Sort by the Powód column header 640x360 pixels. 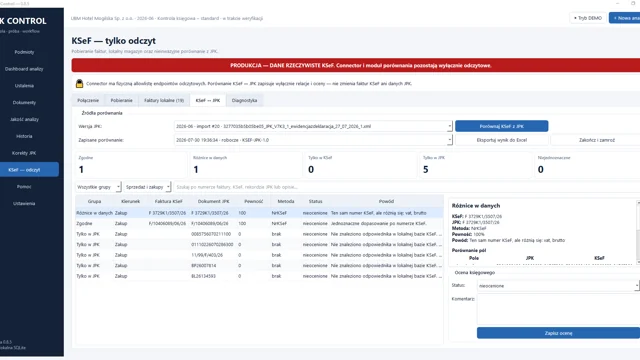click(386, 201)
